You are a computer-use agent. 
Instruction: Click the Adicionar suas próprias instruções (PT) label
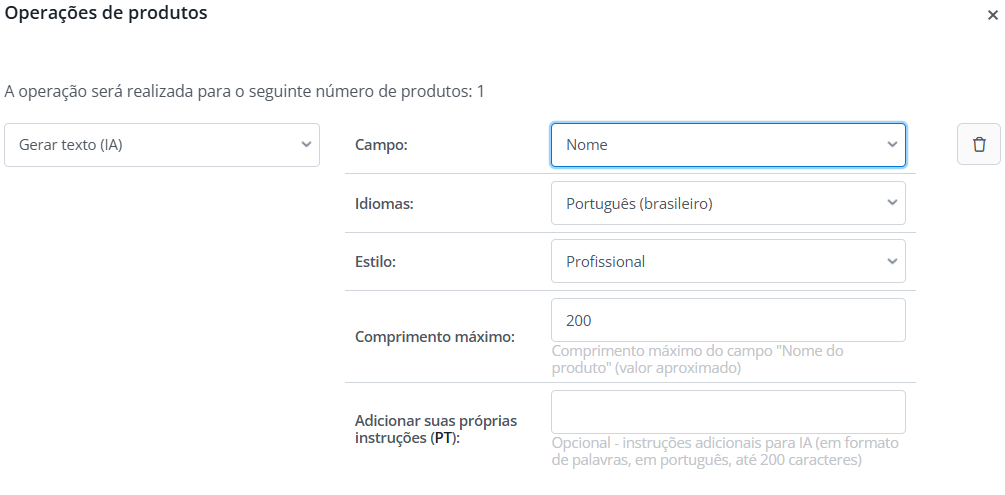(x=436, y=429)
